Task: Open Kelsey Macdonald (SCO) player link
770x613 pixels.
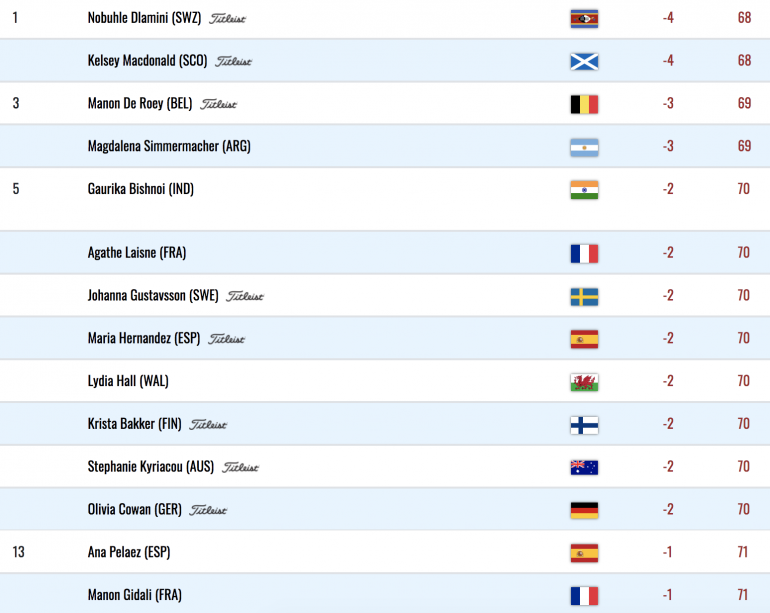Action: coord(147,60)
